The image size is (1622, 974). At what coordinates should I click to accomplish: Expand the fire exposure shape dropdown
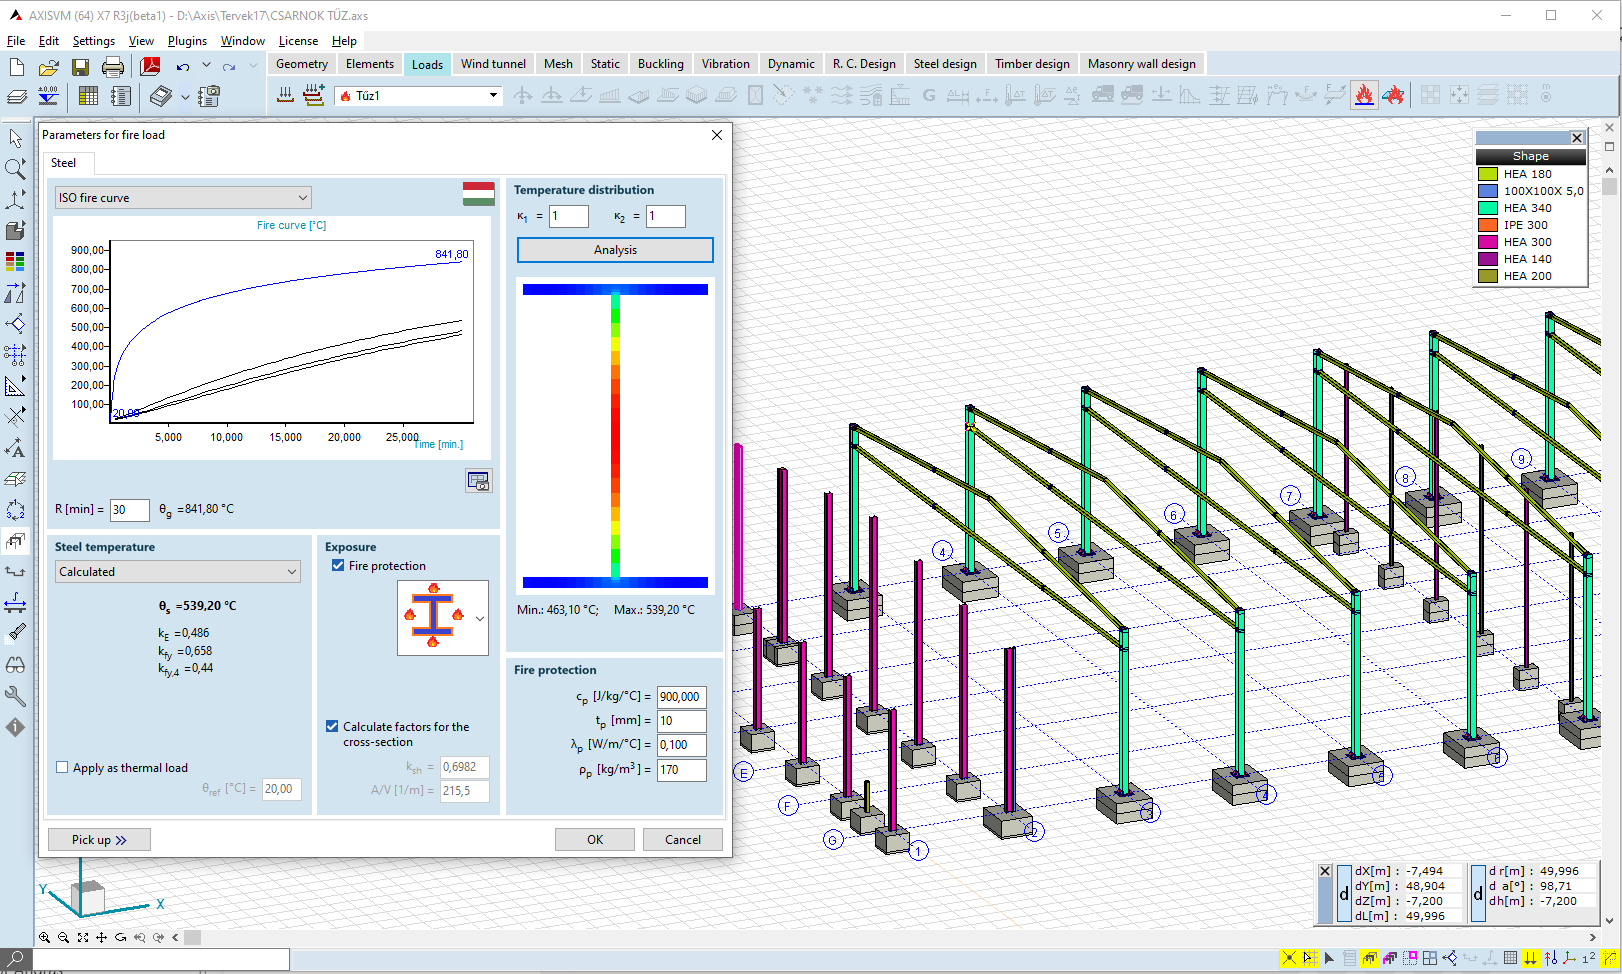point(480,619)
